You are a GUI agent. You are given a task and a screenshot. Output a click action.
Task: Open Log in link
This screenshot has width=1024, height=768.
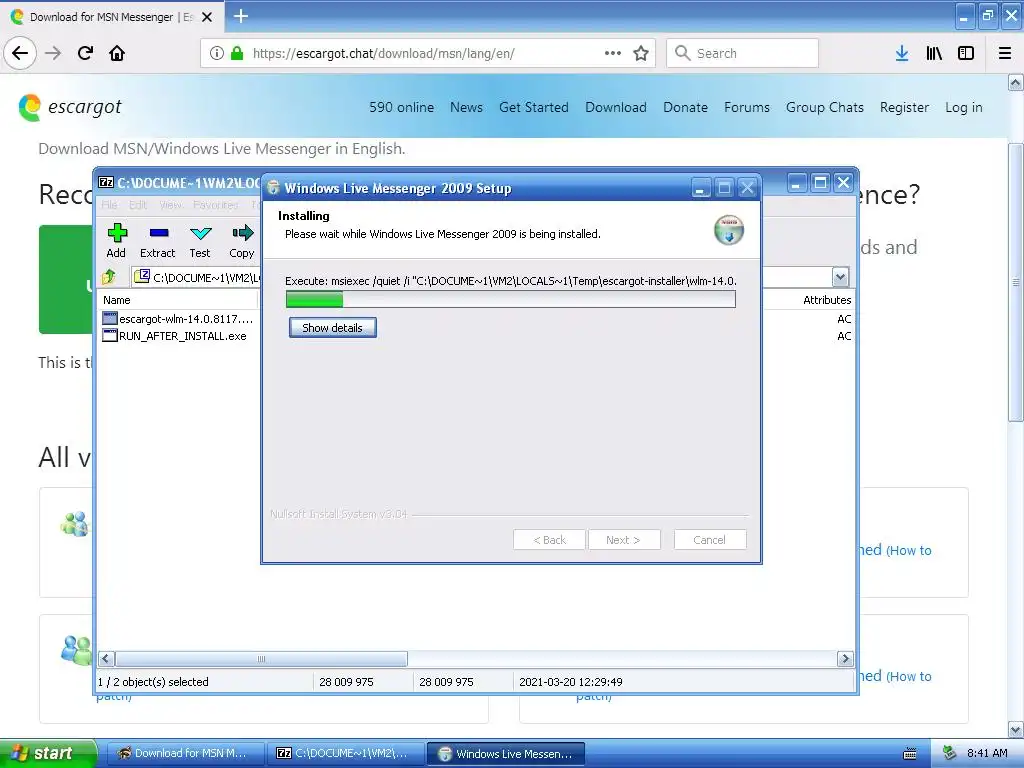coord(963,107)
